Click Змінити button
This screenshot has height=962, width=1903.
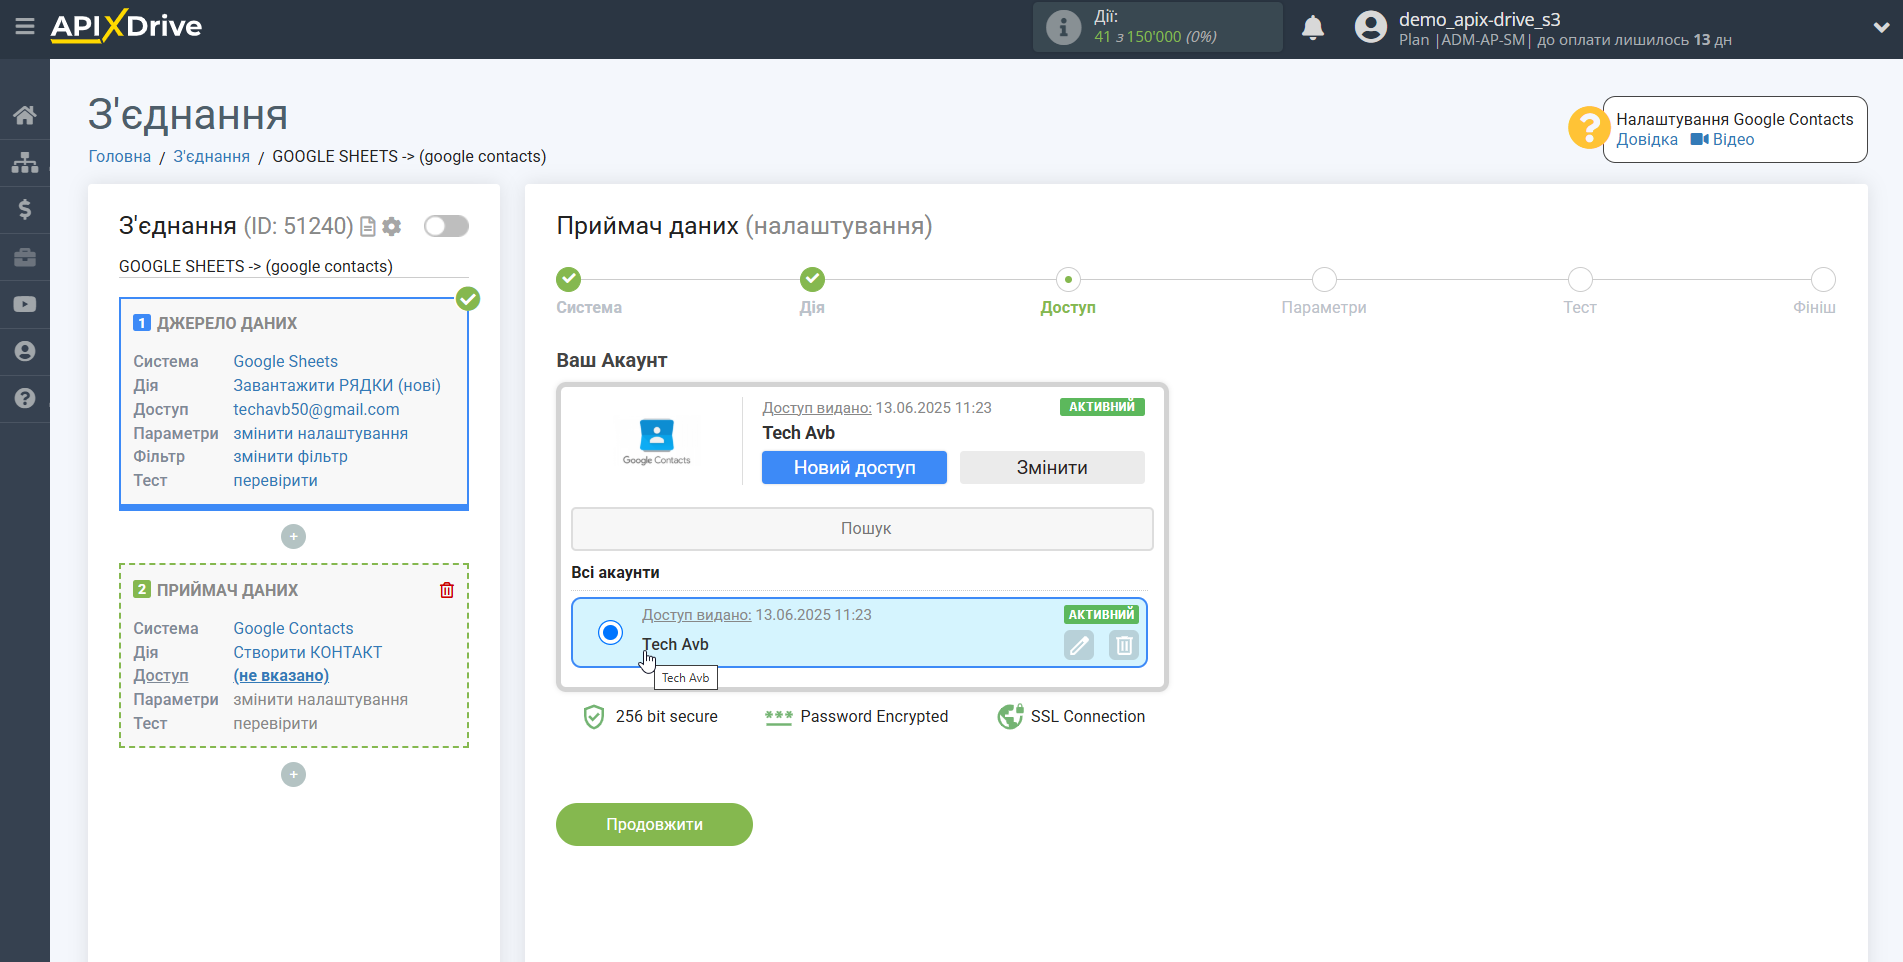(1052, 468)
